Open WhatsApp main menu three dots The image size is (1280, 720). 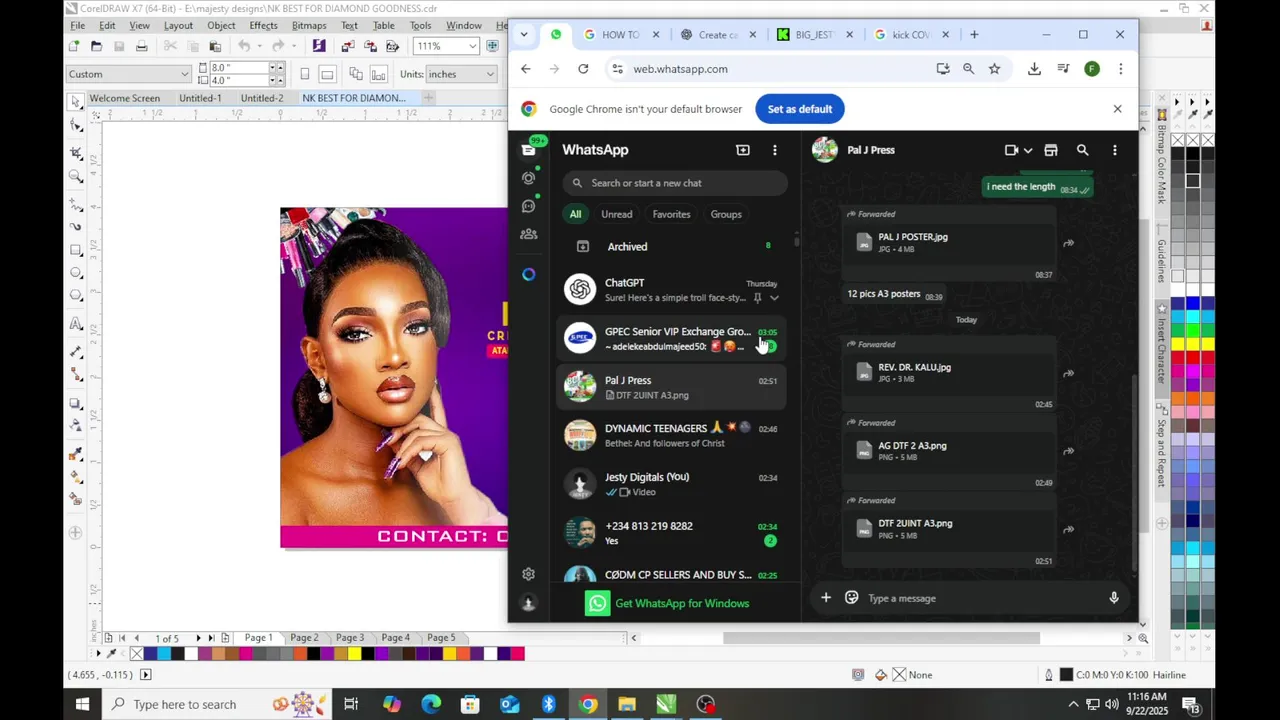tap(774, 150)
